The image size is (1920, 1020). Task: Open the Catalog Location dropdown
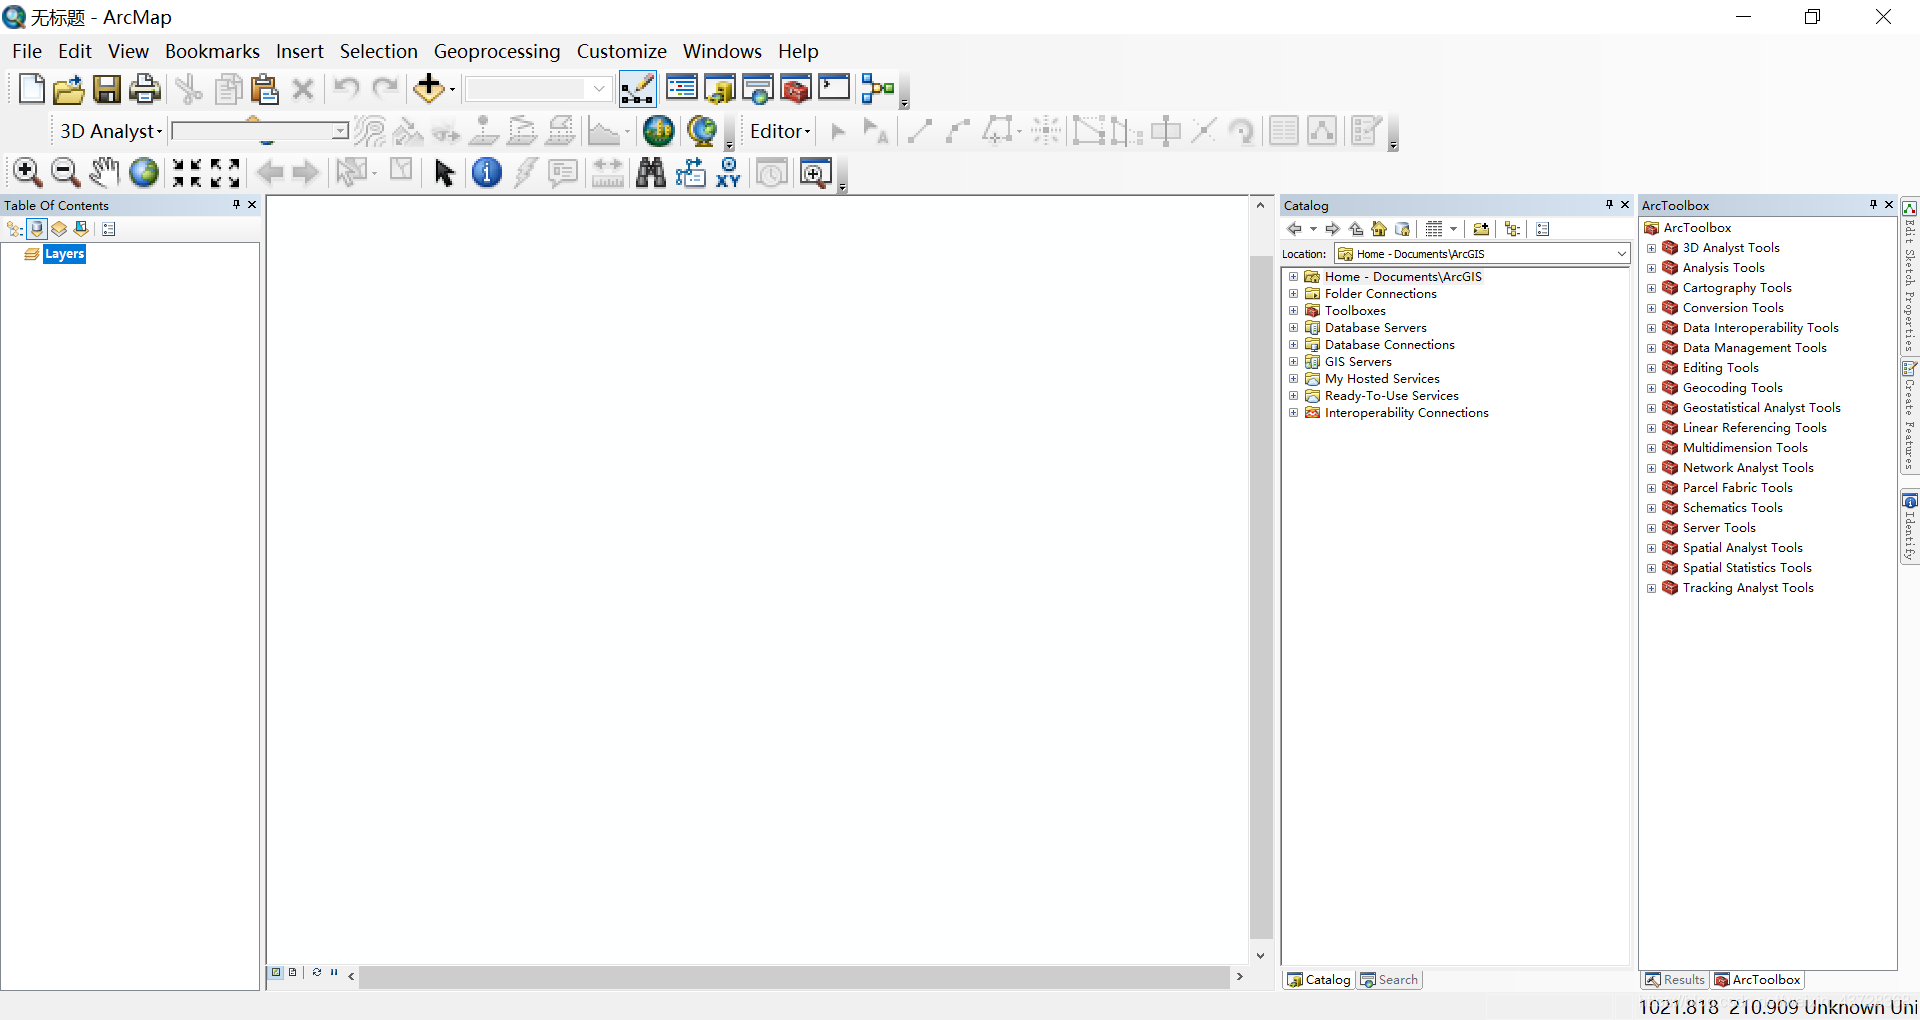pyautogui.click(x=1621, y=254)
